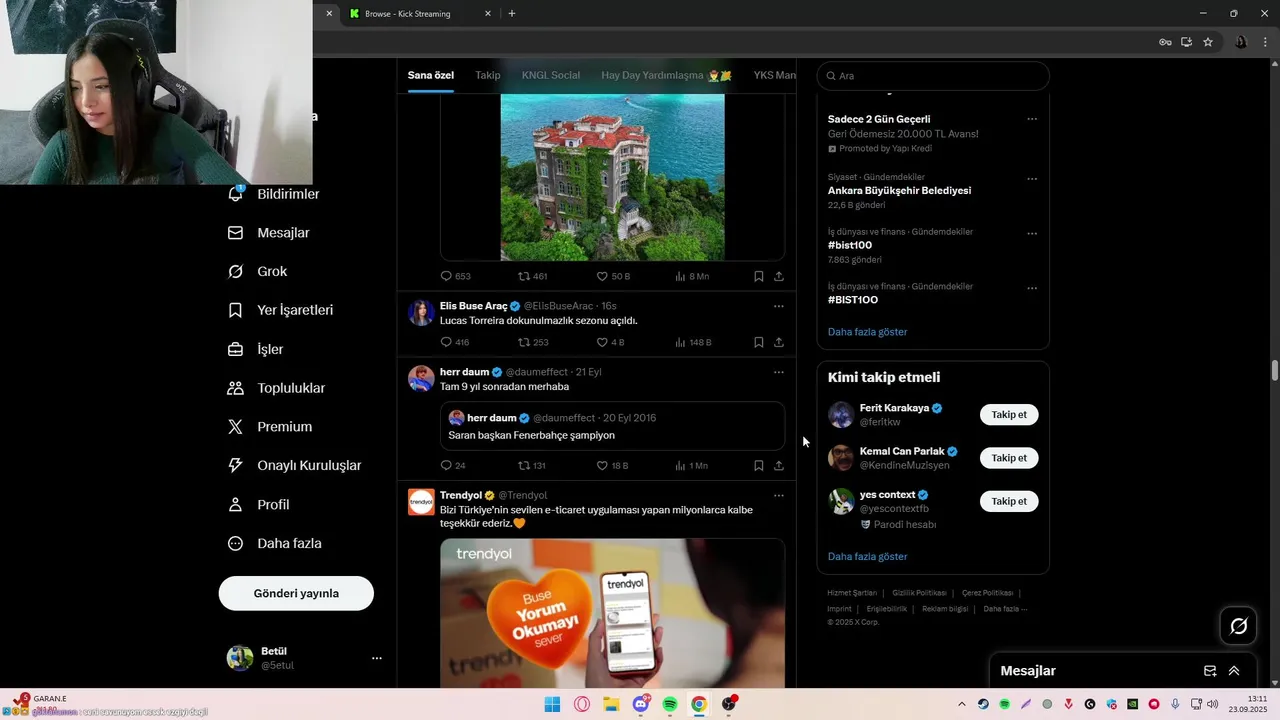Click the Ara search field
The image size is (1280, 720).
coord(933,76)
